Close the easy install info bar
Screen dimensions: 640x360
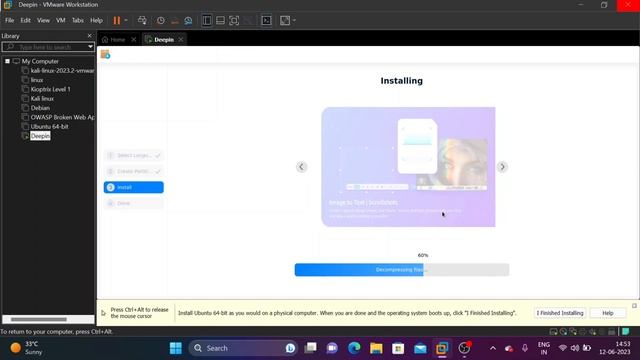634,306
